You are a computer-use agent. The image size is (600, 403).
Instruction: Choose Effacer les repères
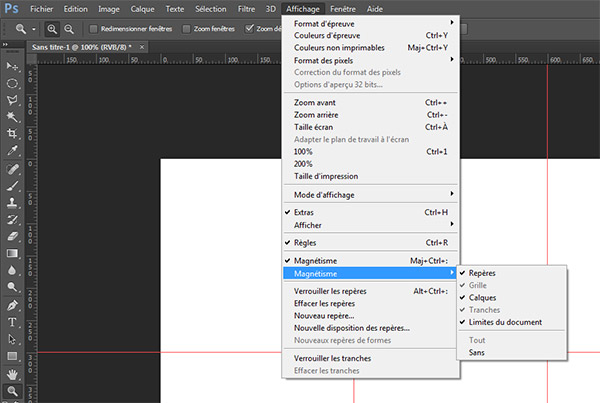(371, 303)
